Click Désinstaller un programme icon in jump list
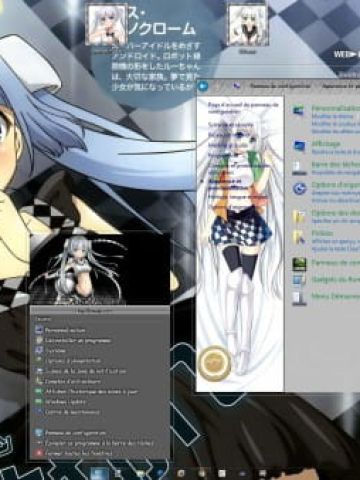Screen dimensions: 360x480 tap(39, 340)
